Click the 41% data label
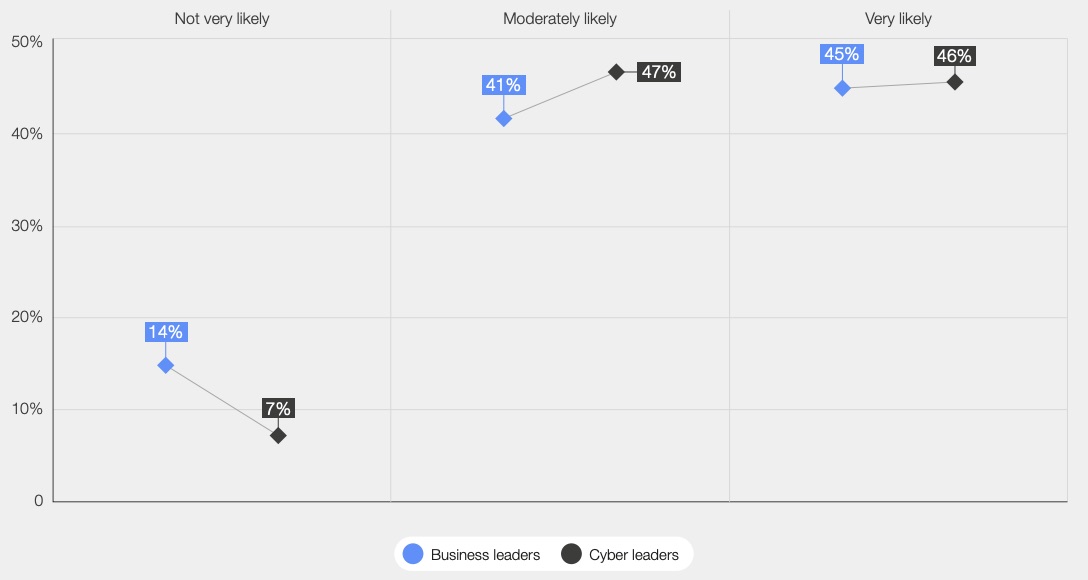1088x580 pixels. click(504, 85)
